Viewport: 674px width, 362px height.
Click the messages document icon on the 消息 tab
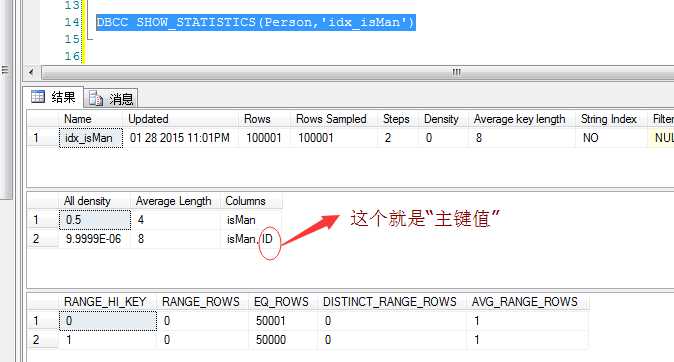(x=95, y=99)
